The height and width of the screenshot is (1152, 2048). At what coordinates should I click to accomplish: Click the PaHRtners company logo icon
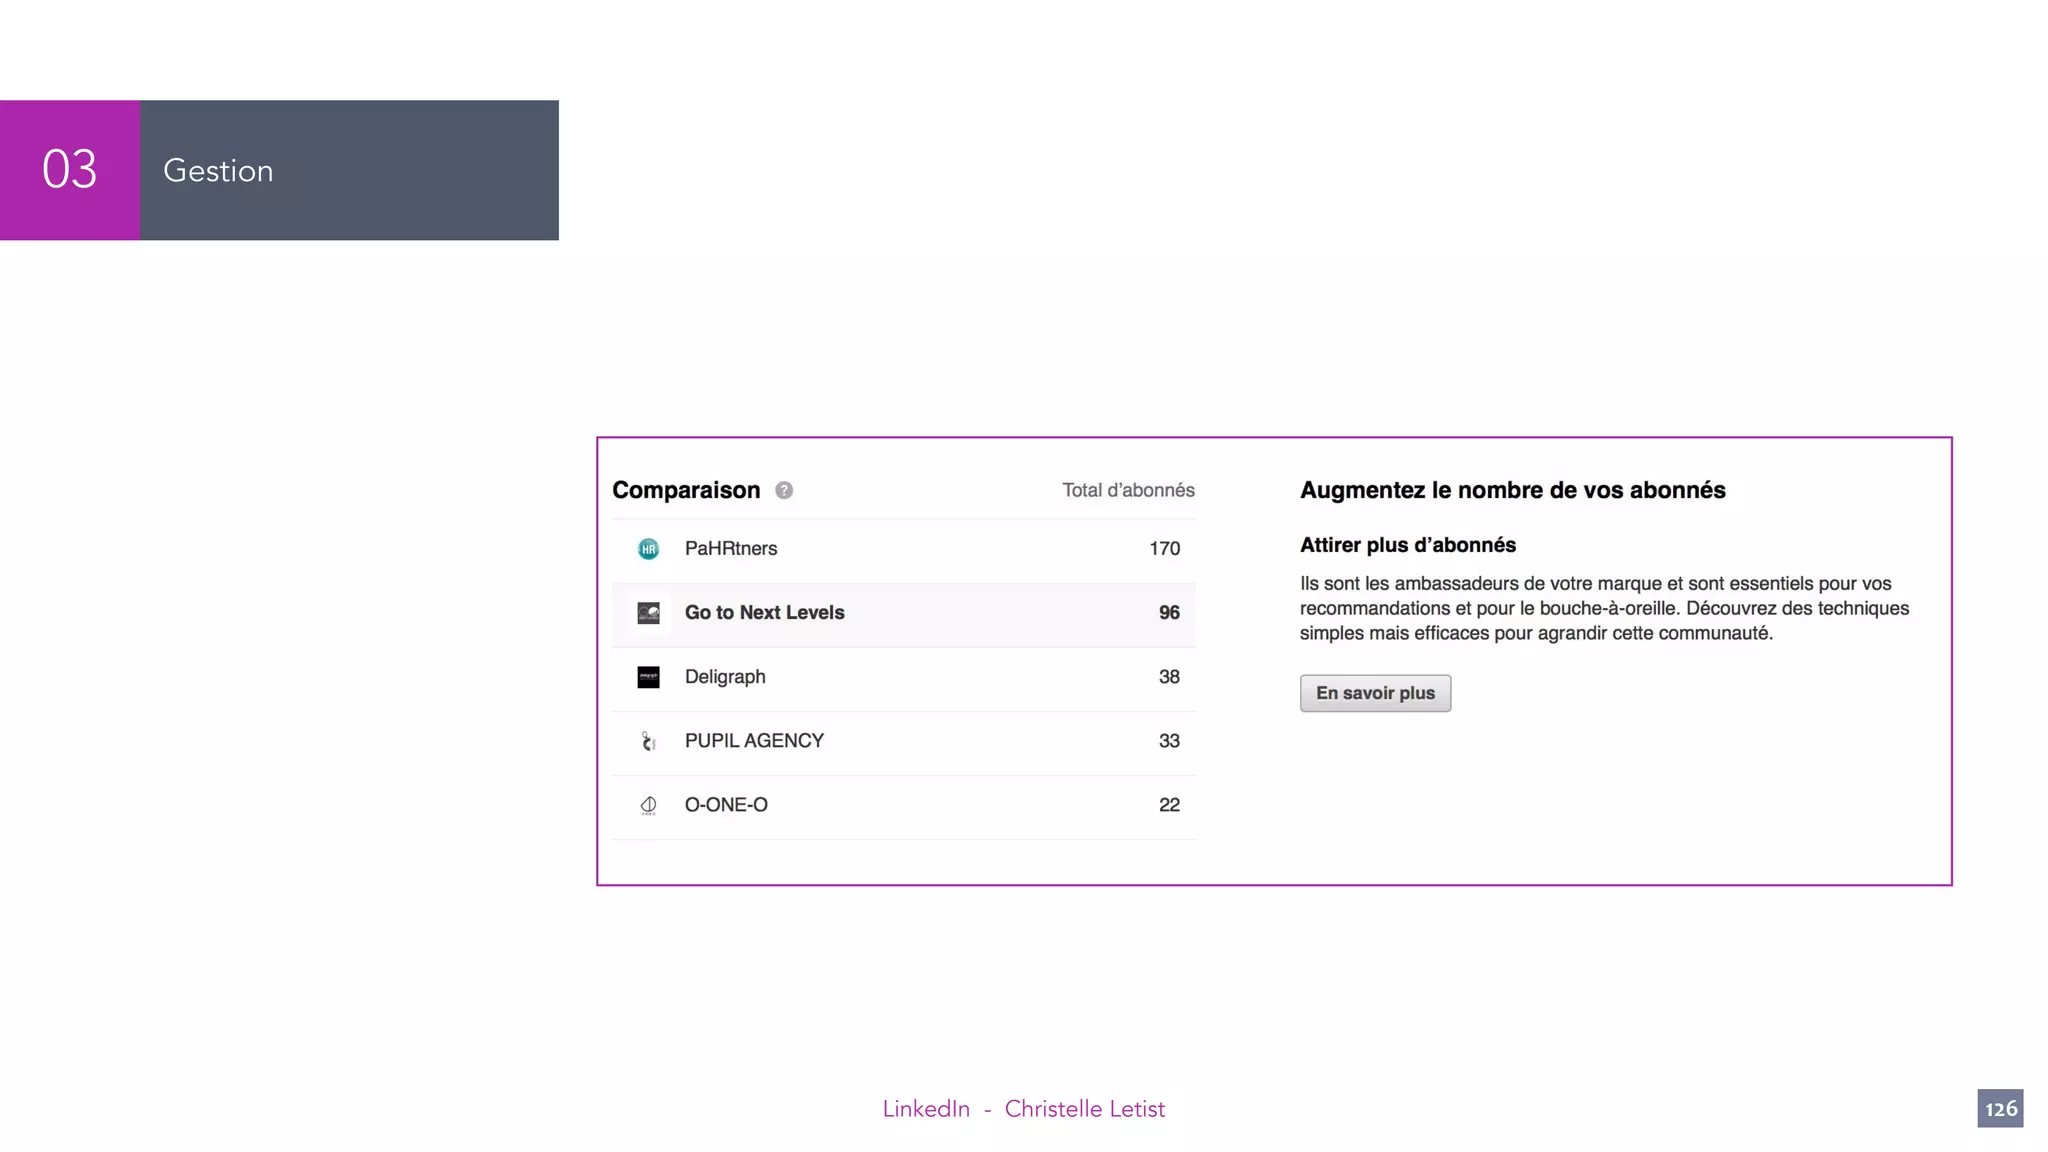648,549
